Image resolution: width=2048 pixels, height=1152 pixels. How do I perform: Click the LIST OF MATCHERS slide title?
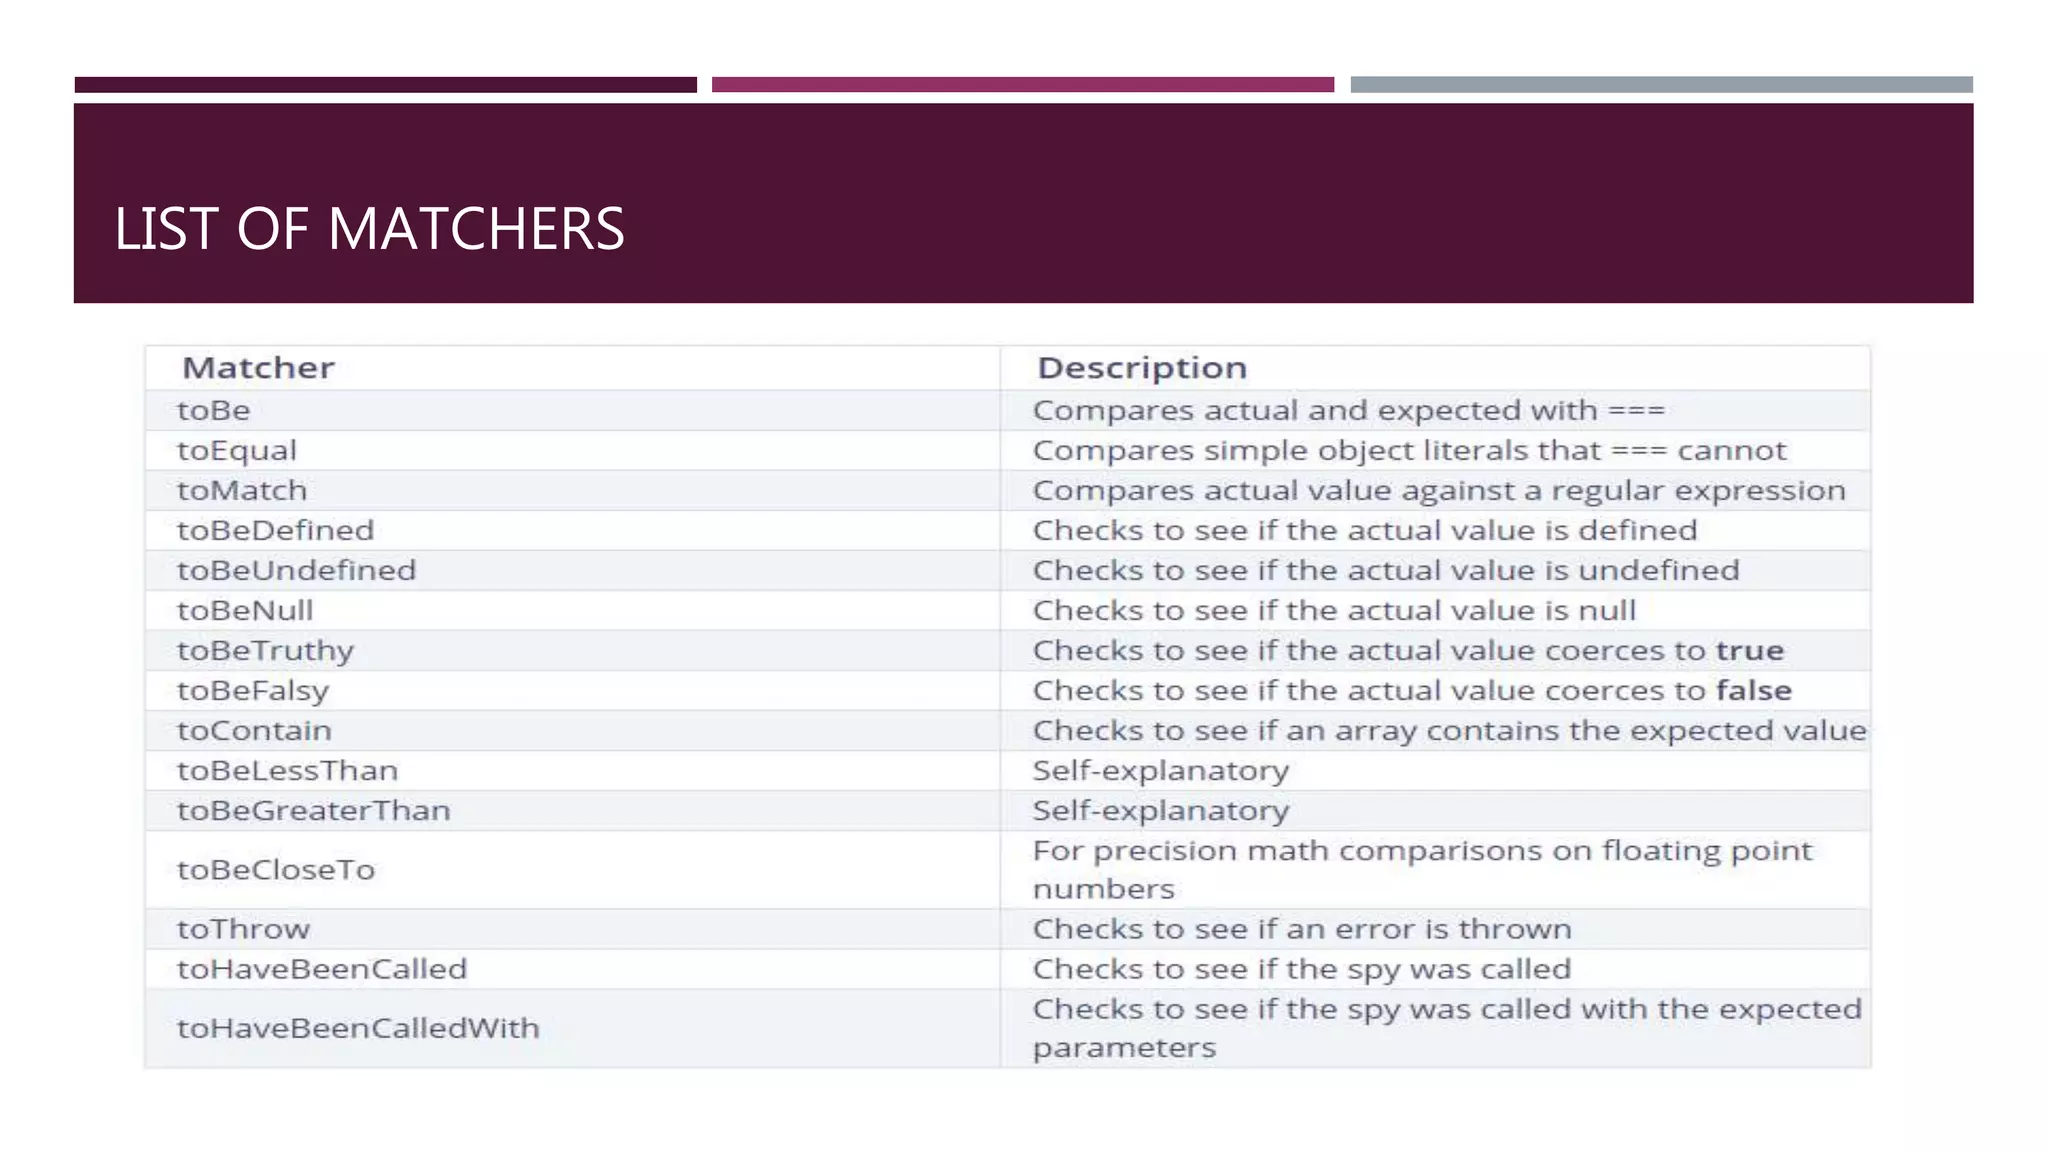pyautogui.click(x=369, y=229)
